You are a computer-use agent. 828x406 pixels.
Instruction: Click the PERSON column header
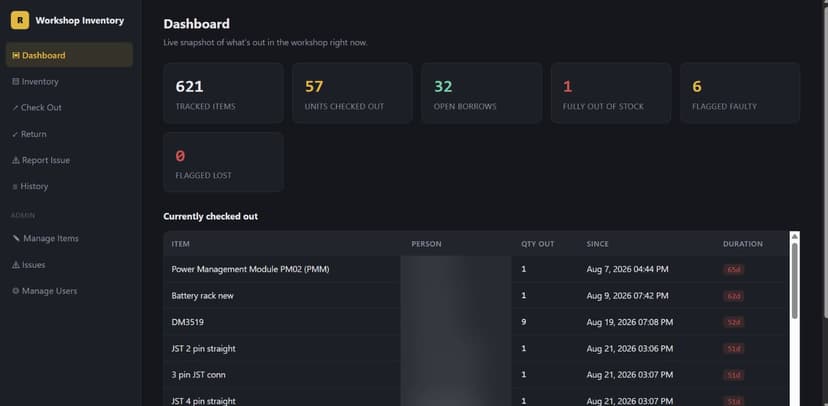click(426, 244)
